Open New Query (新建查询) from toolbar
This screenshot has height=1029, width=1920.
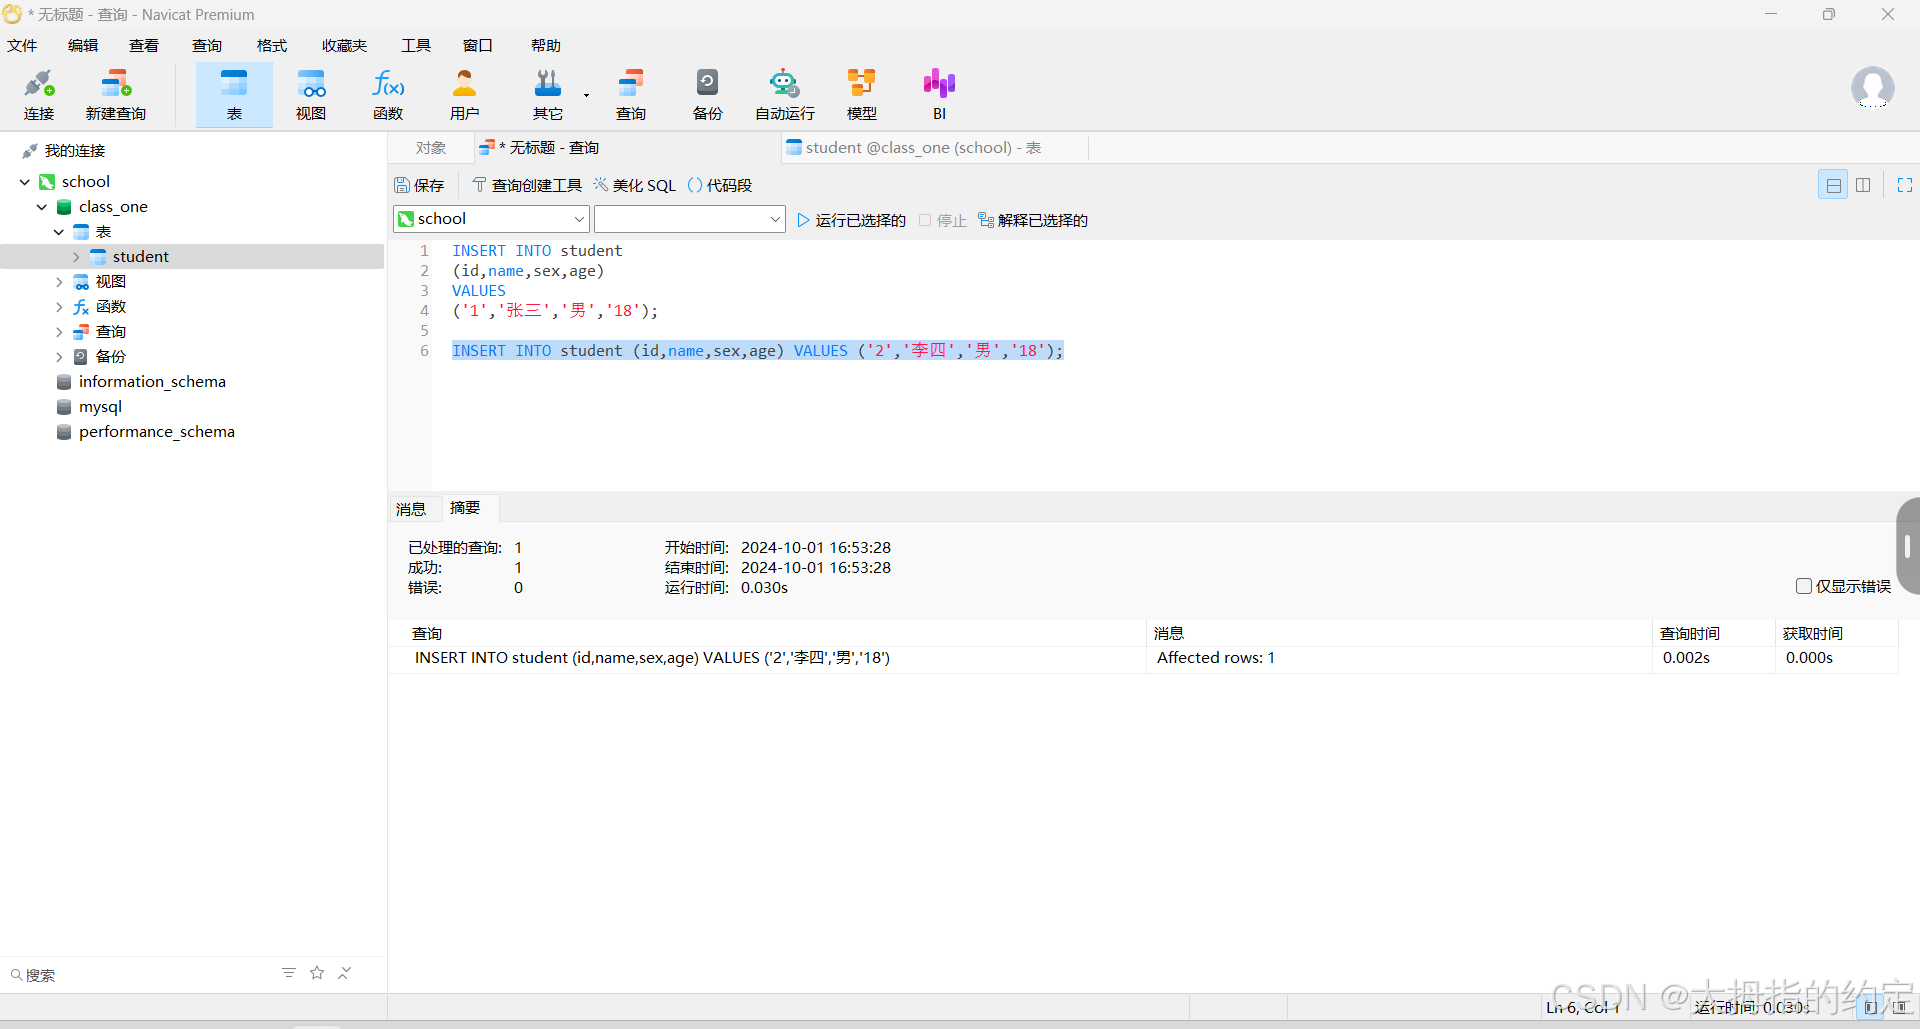click(x=116, y=95)
